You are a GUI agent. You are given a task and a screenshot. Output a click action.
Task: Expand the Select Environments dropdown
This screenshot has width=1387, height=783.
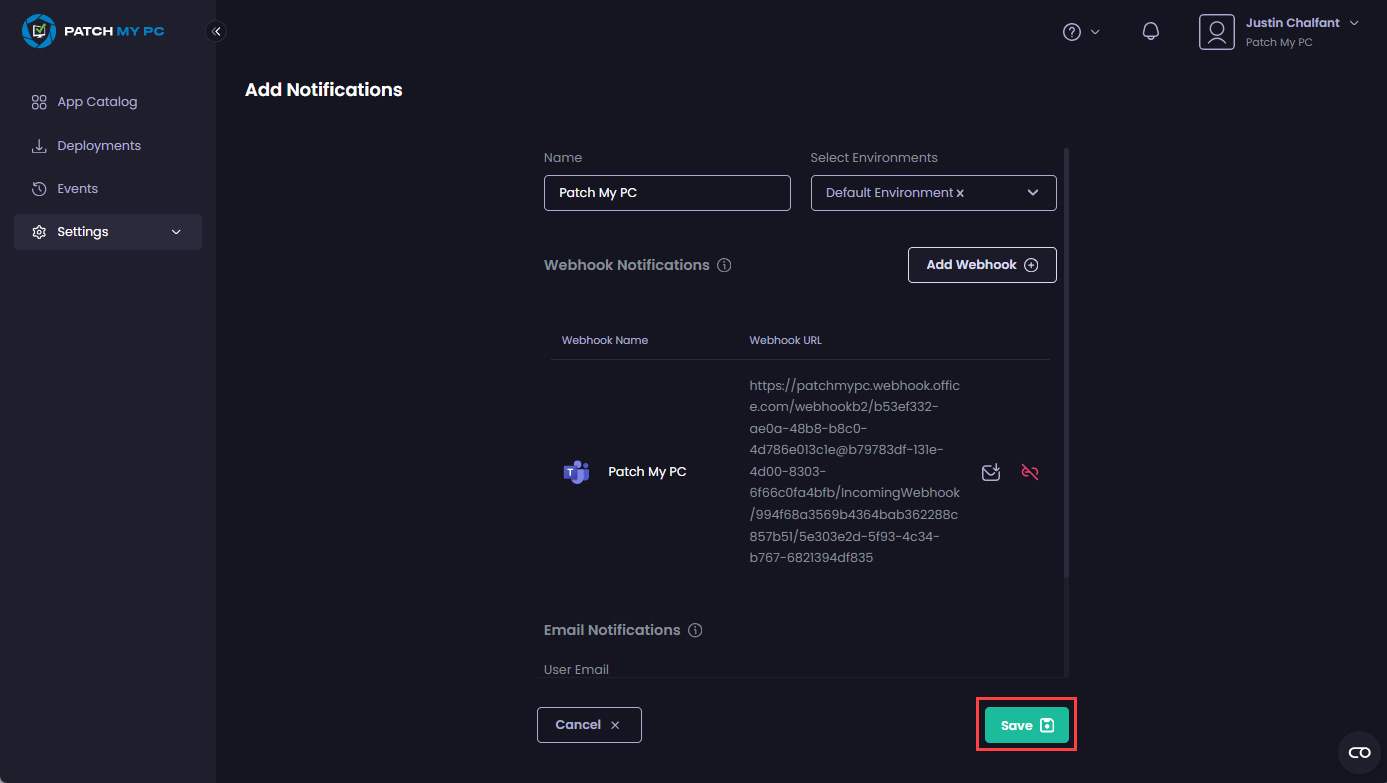coord(1033,193)
